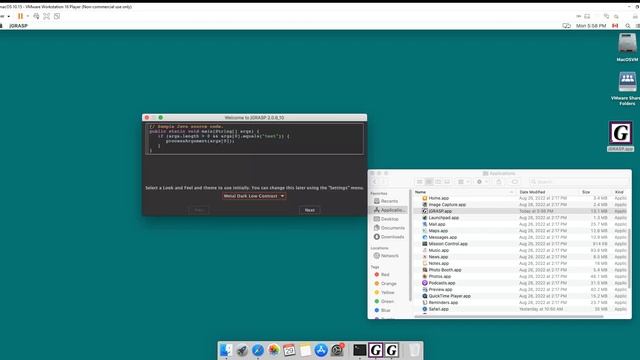This screenshot has width=640, height=360.
Task: Click the disabled Prev button in welcome dialog
Action: coord(199,210)
